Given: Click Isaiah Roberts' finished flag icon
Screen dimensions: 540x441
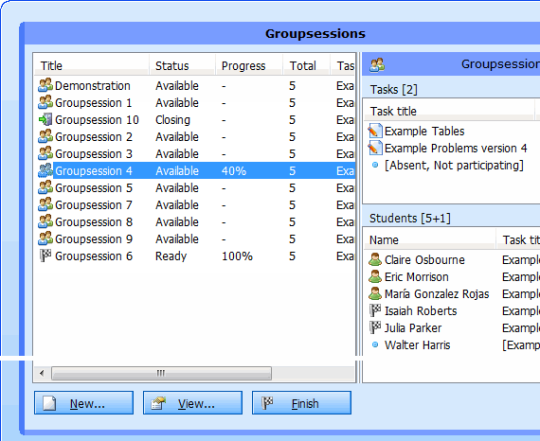Looking at the screenshot, I should tap(375, 311).
